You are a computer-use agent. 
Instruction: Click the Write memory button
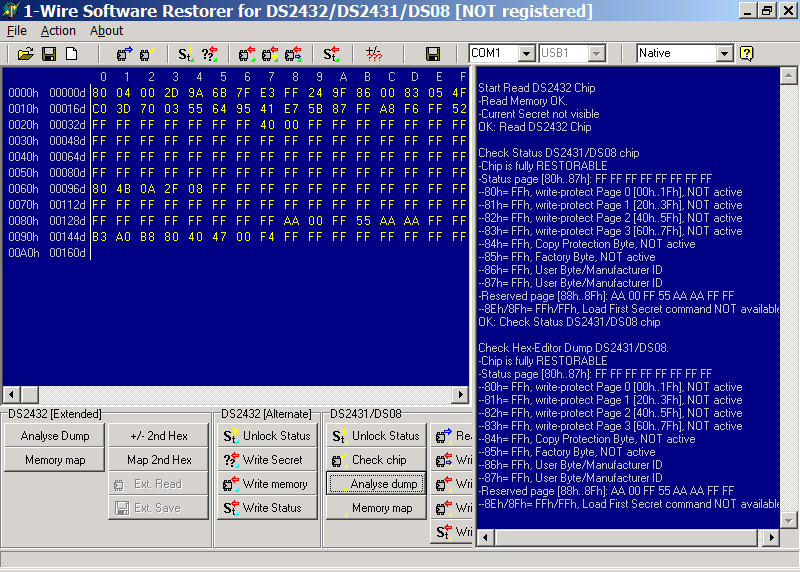coord(267,484)
